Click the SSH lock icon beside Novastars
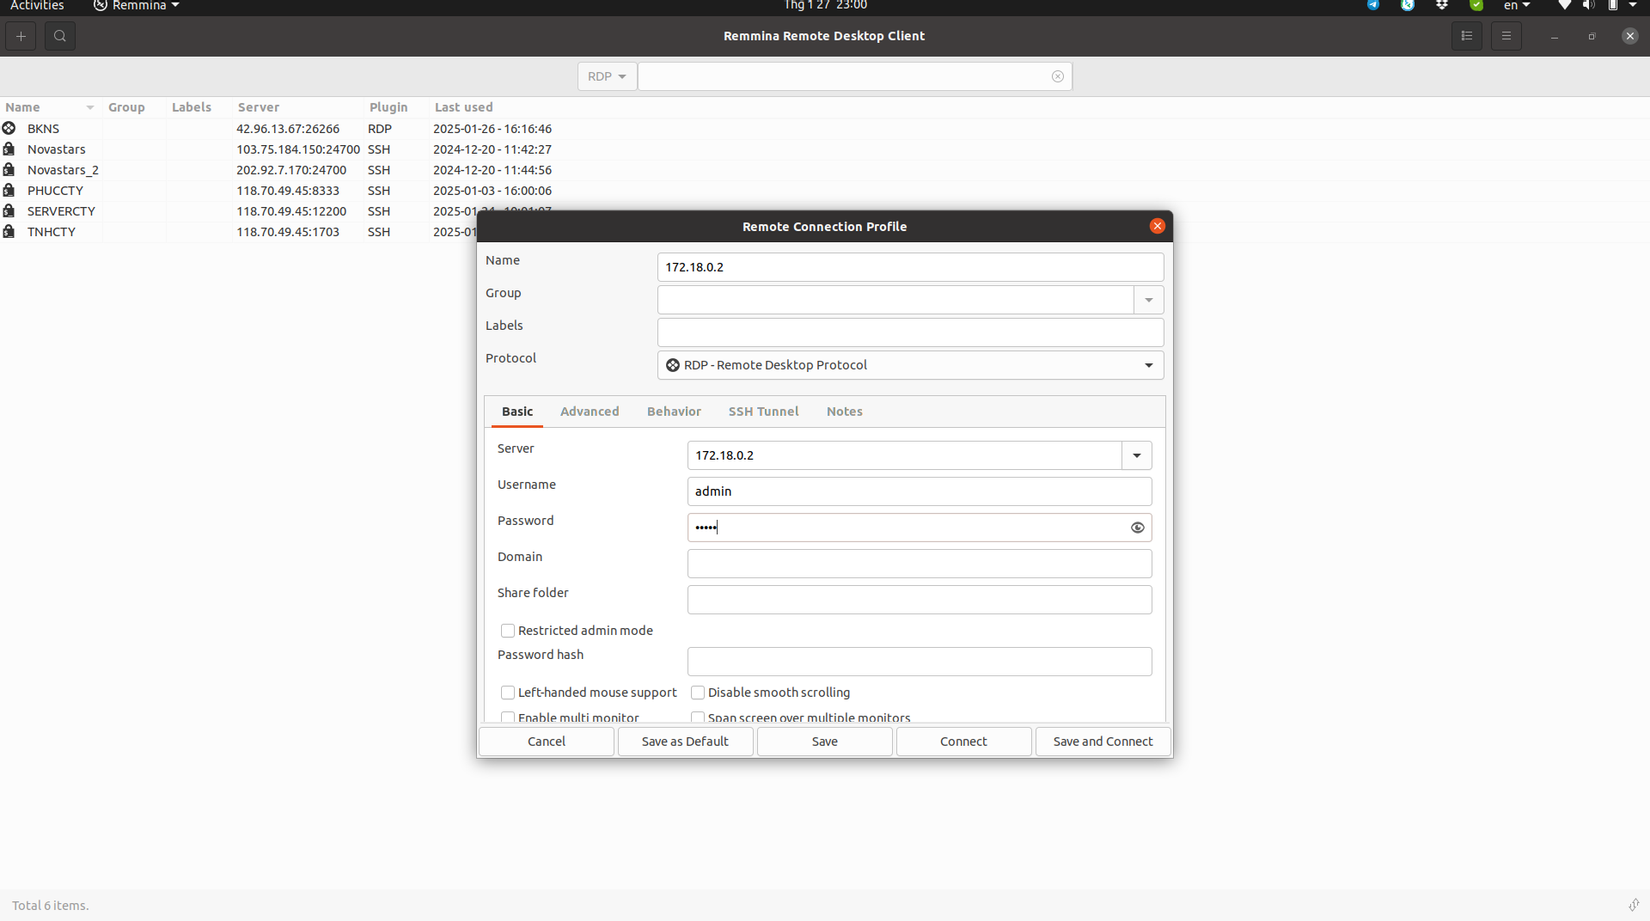This screenshot has width=1650, height=921. click(x=9, y=149)
